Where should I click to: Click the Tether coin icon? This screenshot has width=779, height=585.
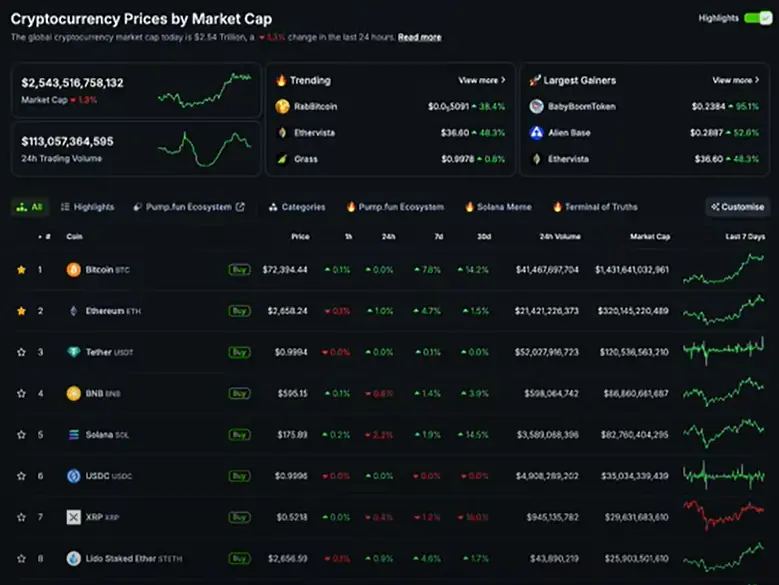[x=74, y=352]
